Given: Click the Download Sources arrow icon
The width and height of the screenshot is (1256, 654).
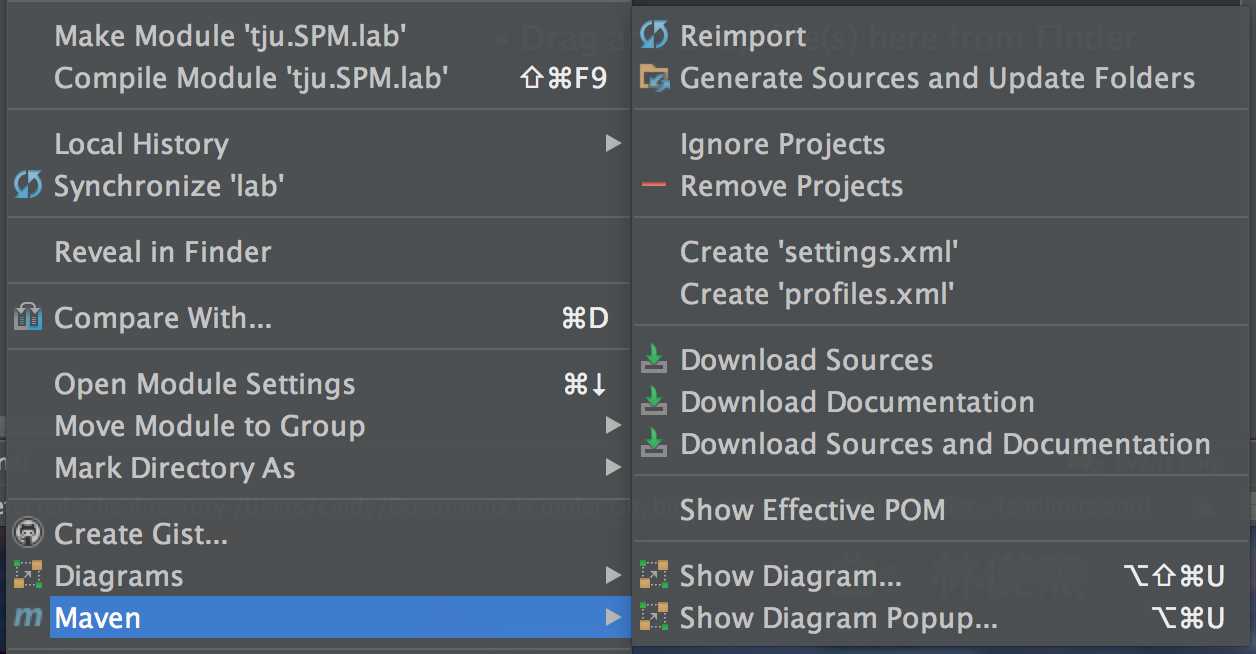Looking at the screenshot, I should (654, 360).
